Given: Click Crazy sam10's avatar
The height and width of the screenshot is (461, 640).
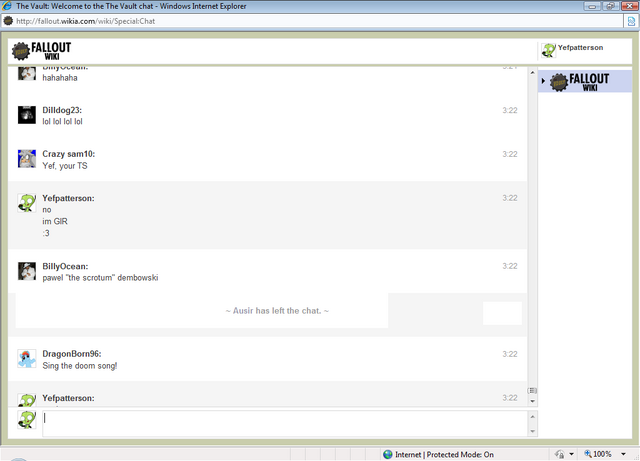Looking at the screenshot, I should click(27, 159).
